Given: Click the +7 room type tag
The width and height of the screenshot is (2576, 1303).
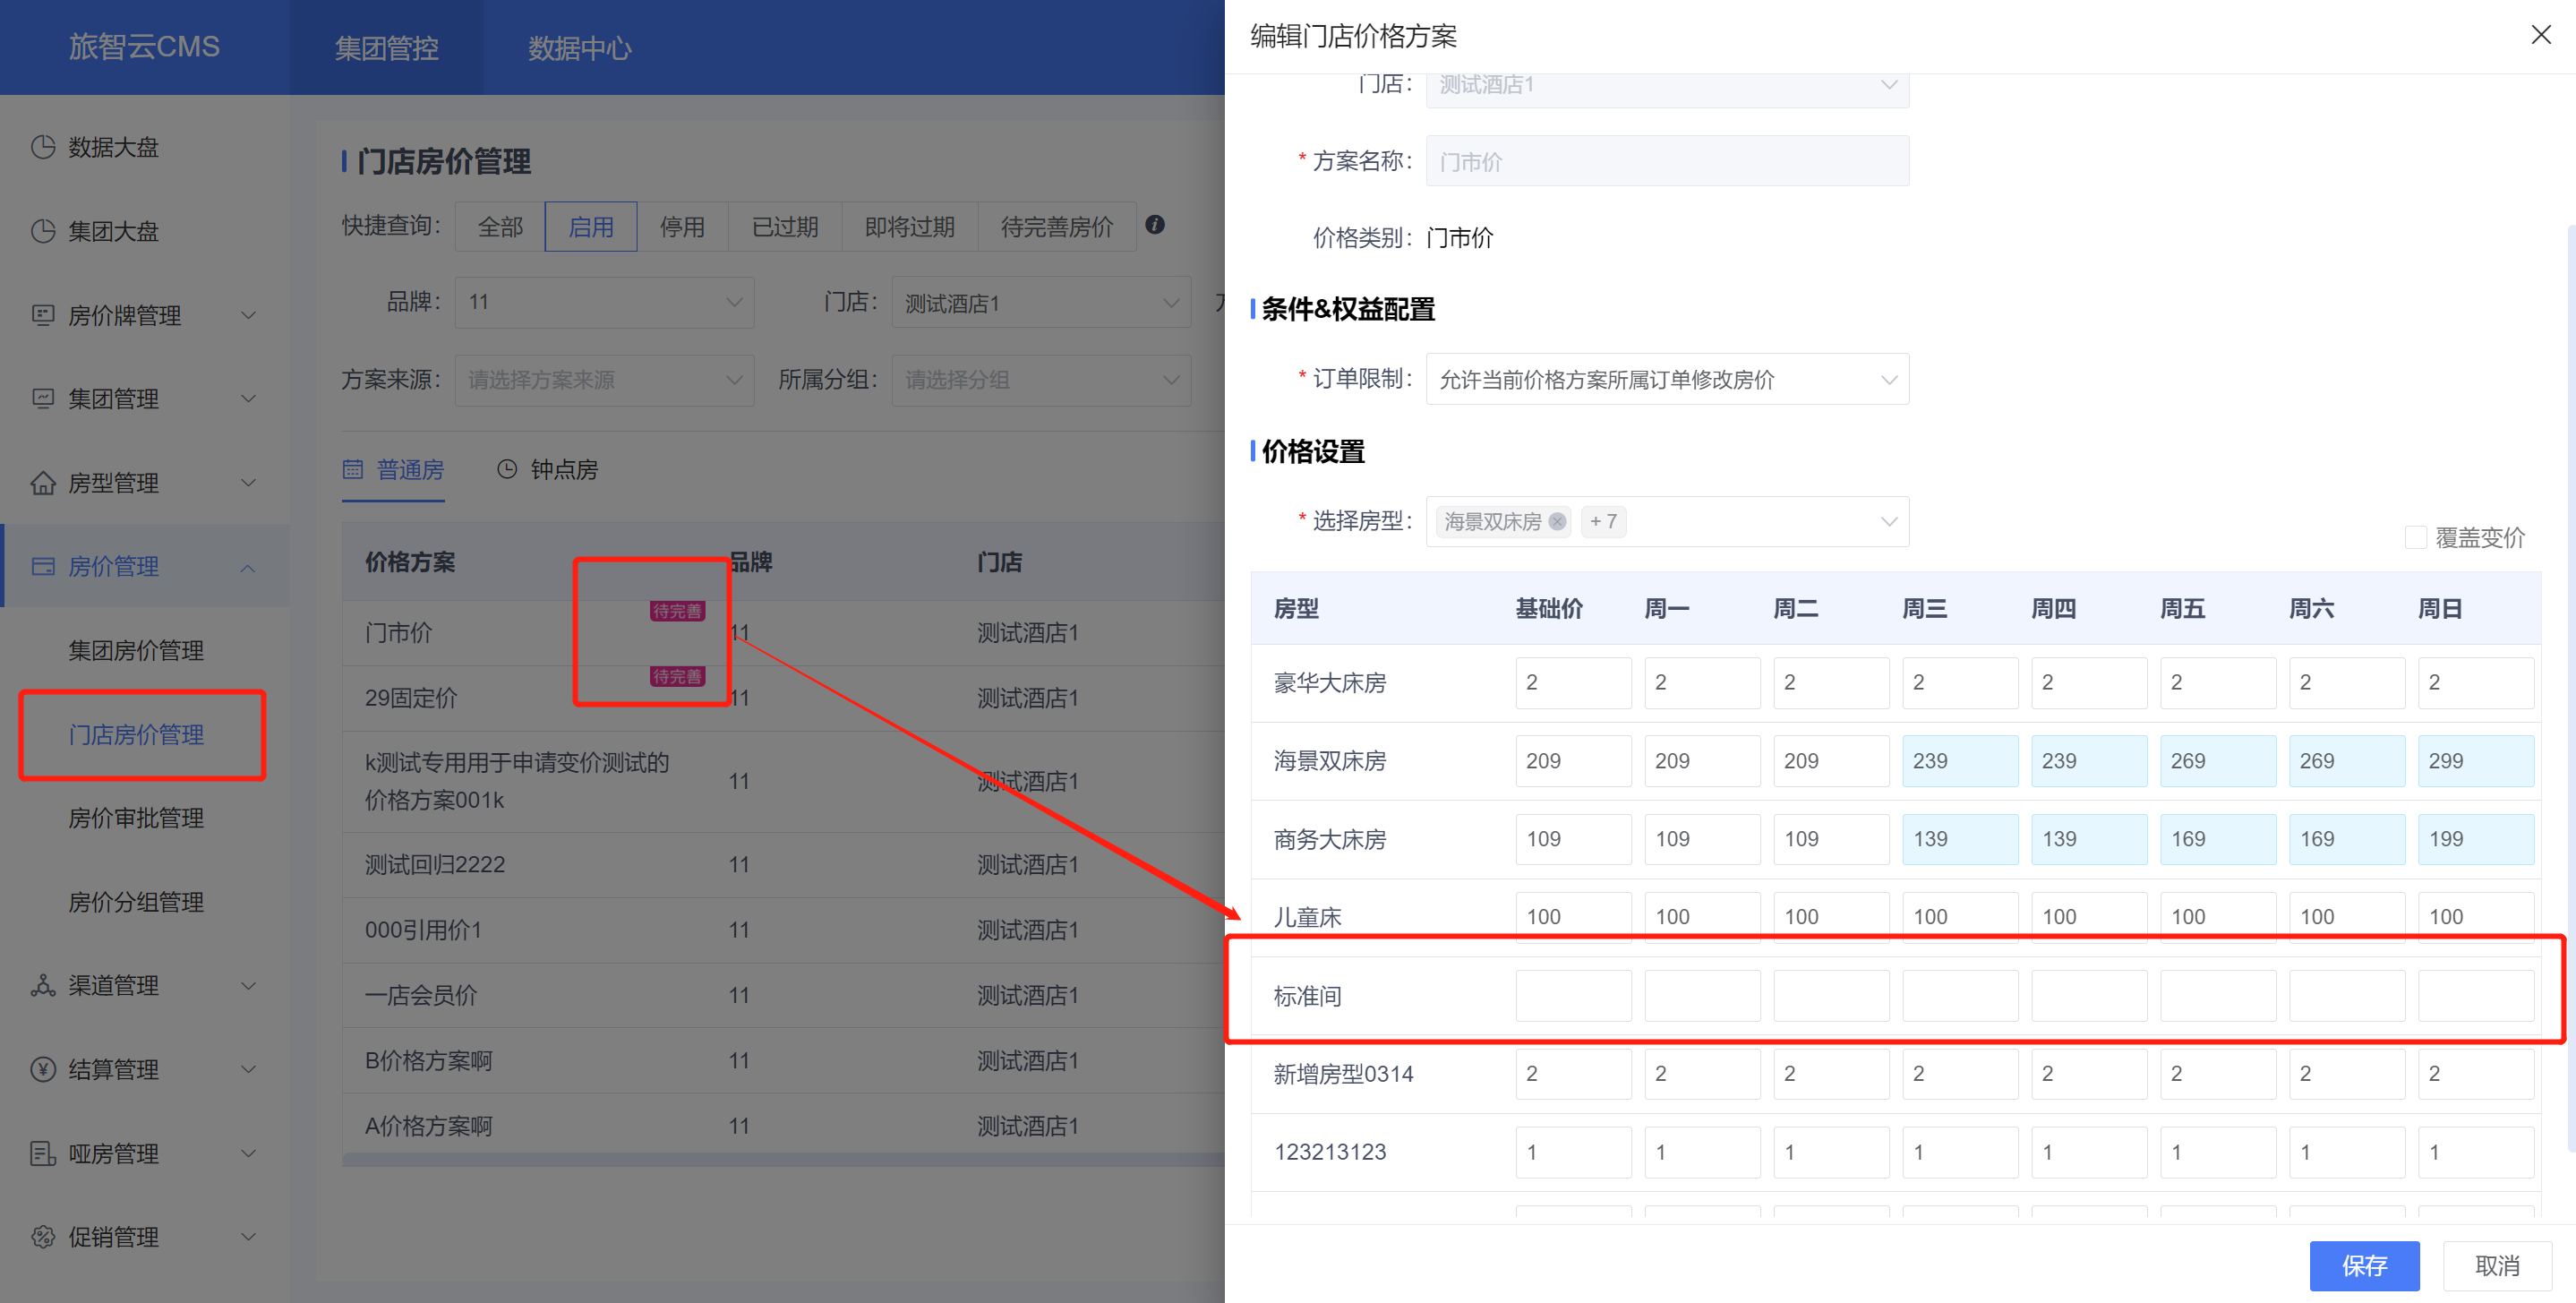Looking at the screenshot, I should click(x=1603, y=521).
